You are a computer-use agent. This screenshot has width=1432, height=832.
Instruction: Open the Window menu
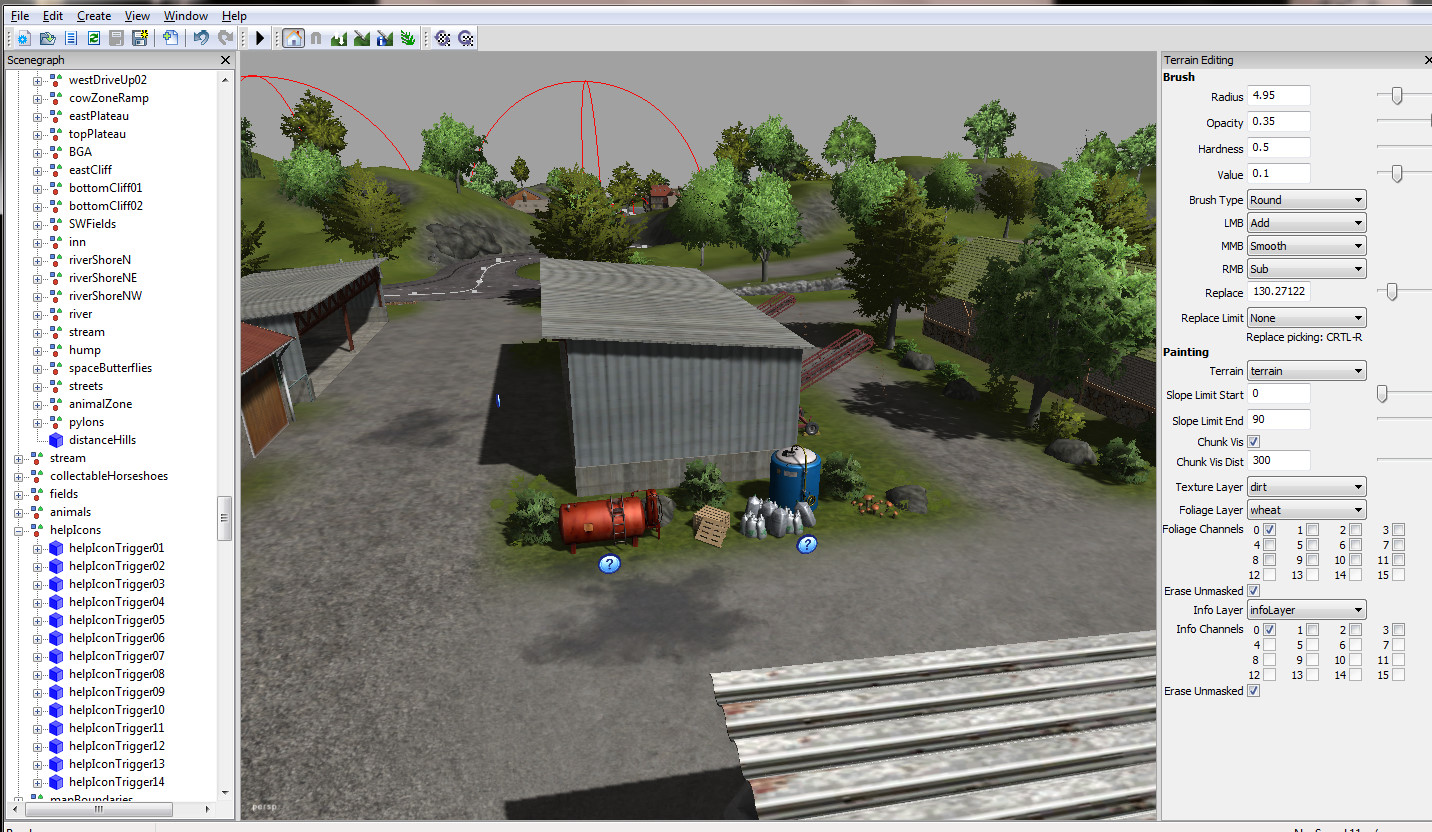(x=186, y=16)
